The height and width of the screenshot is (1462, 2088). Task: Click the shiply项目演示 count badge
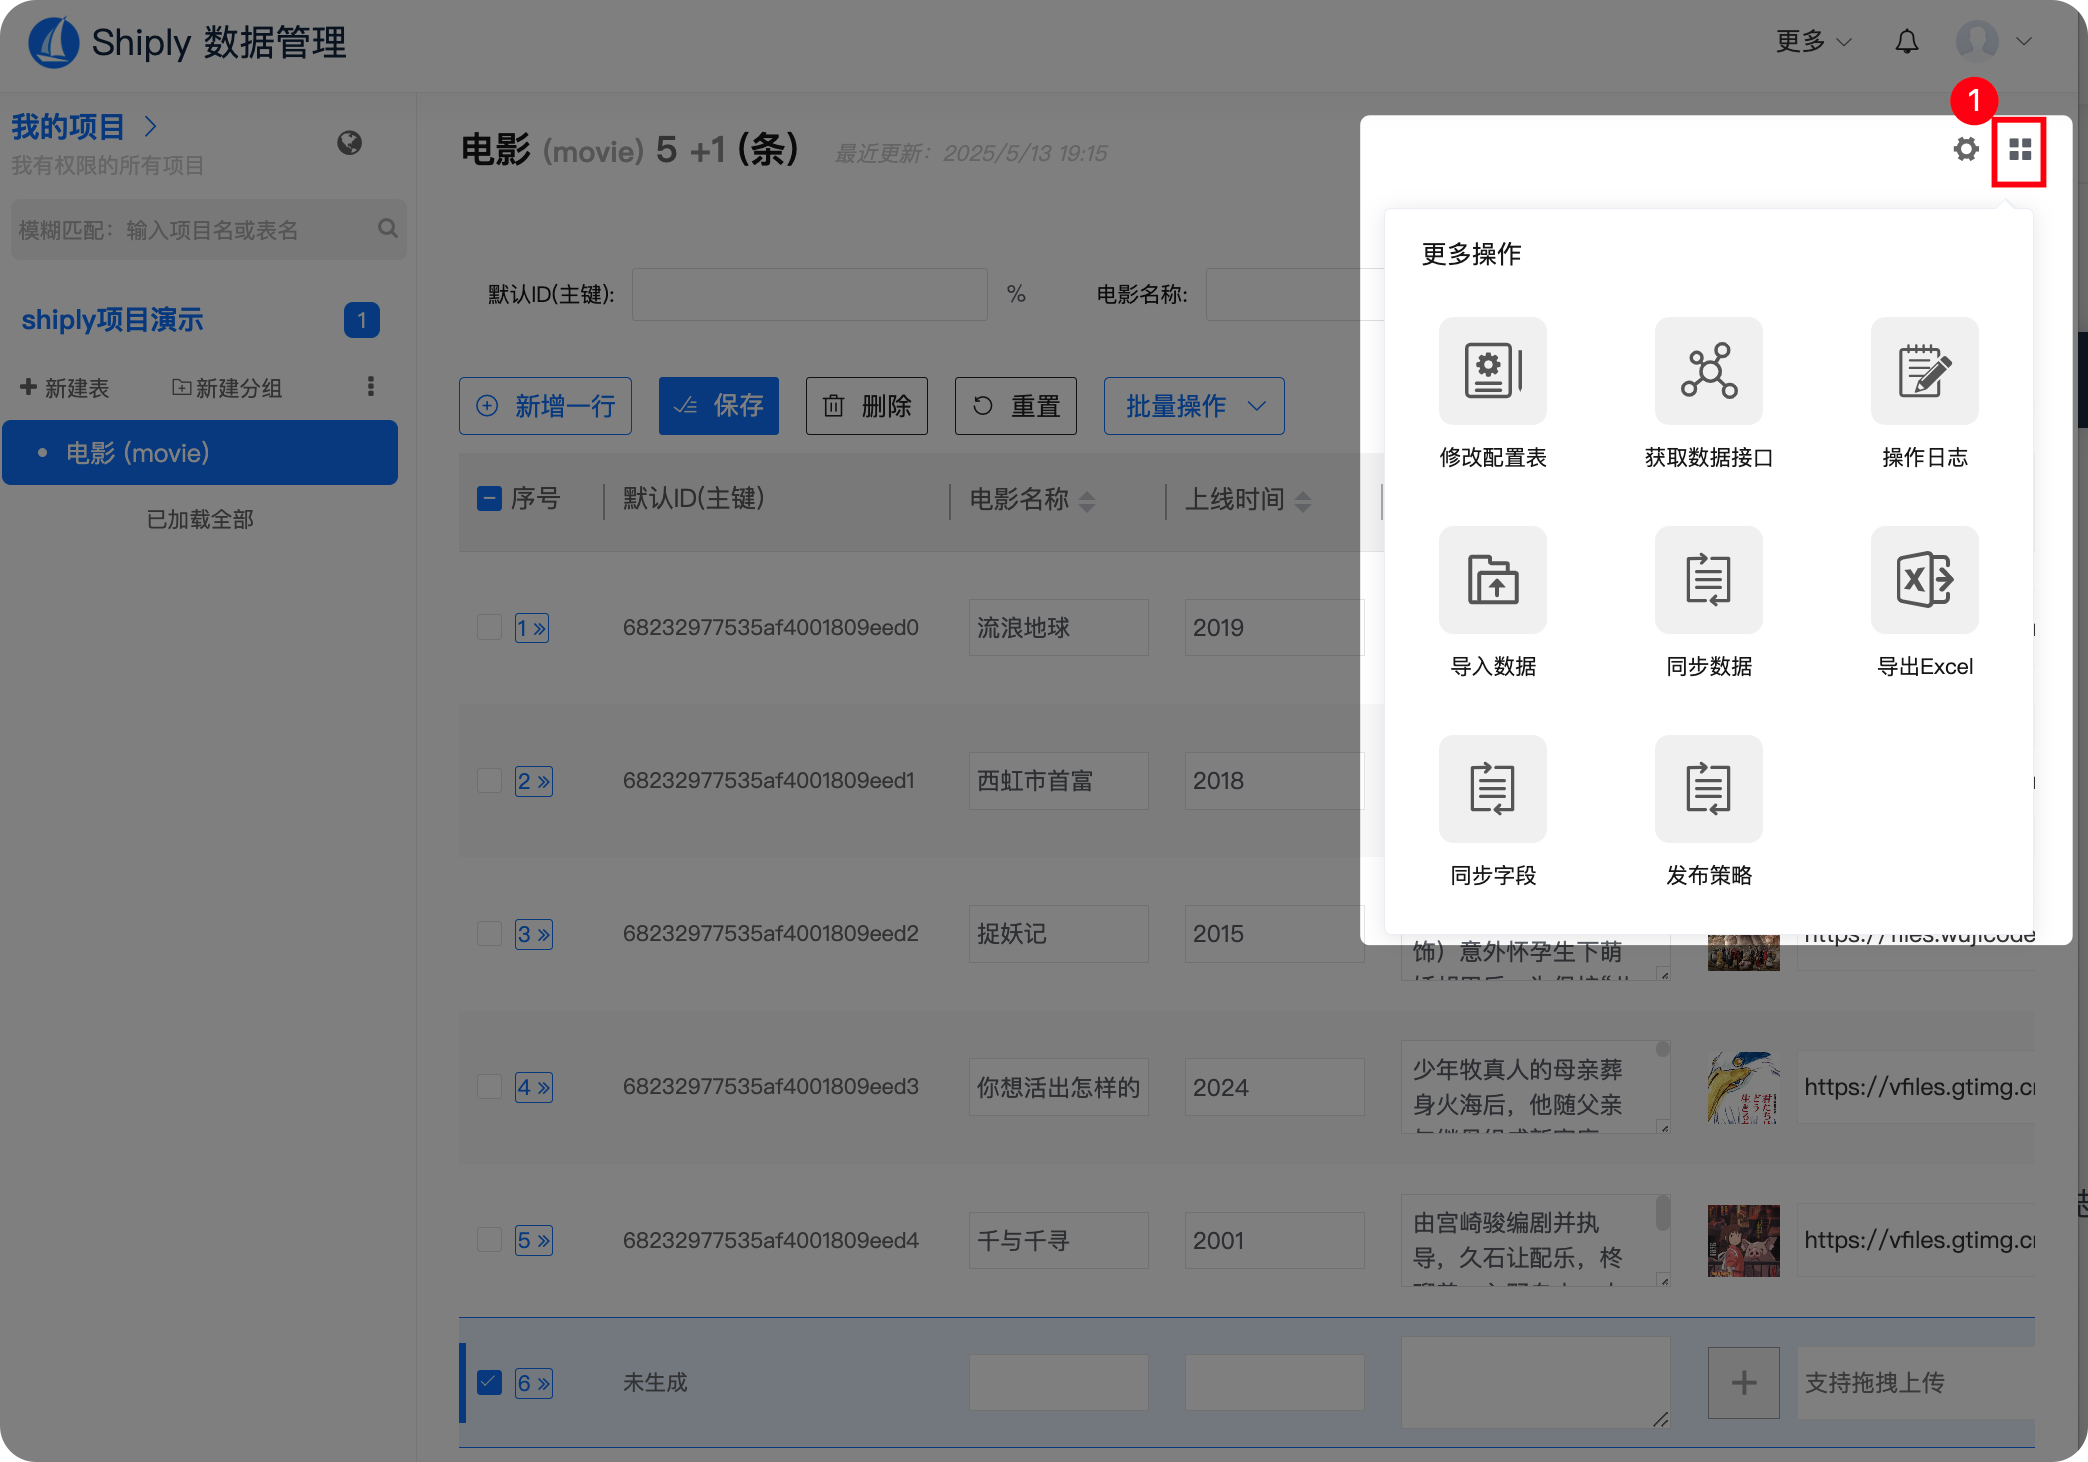tap(362, 320)
